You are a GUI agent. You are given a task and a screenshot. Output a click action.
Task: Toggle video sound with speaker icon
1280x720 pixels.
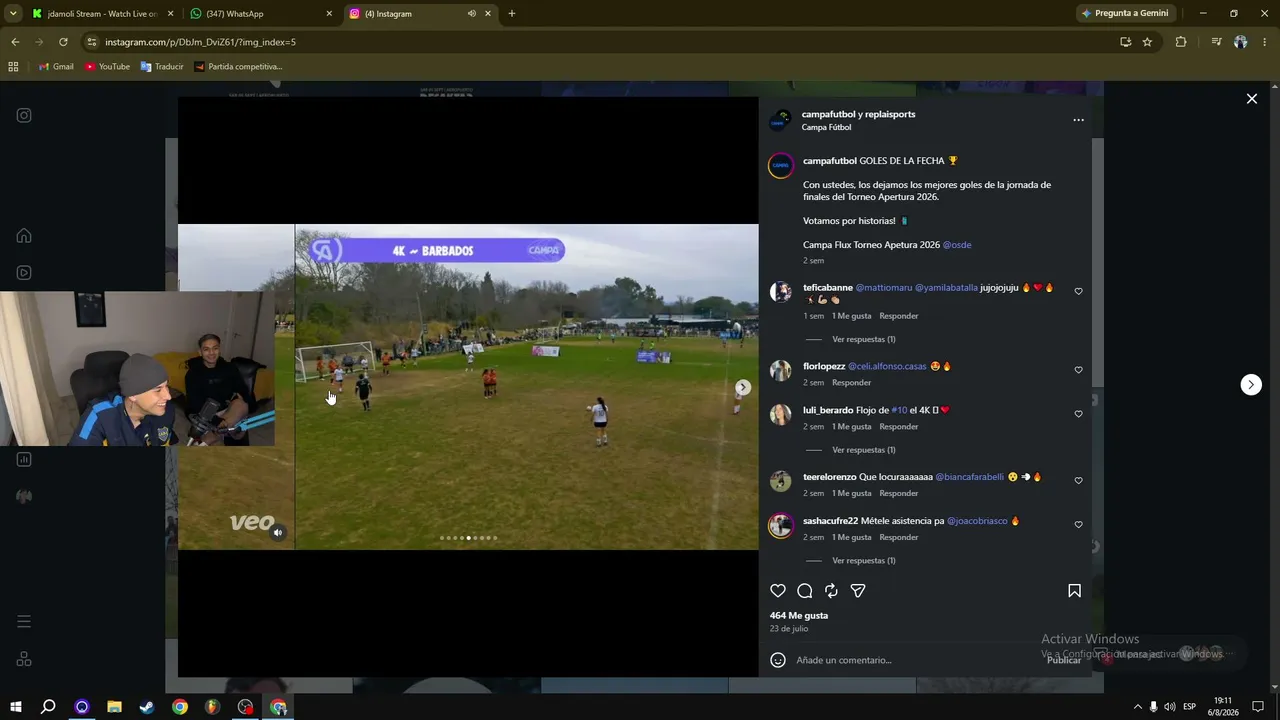[278, 532]
